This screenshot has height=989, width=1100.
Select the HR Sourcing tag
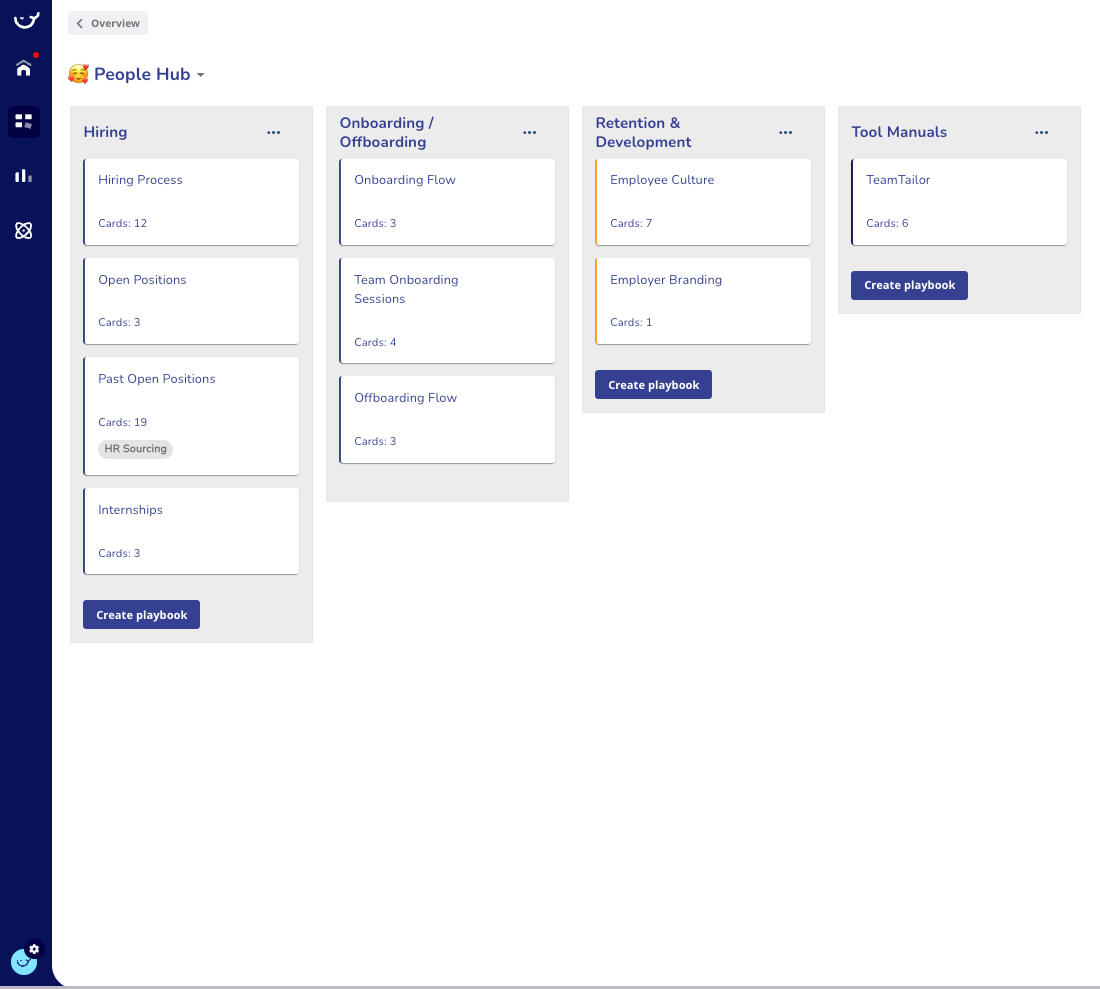point(135,449)
